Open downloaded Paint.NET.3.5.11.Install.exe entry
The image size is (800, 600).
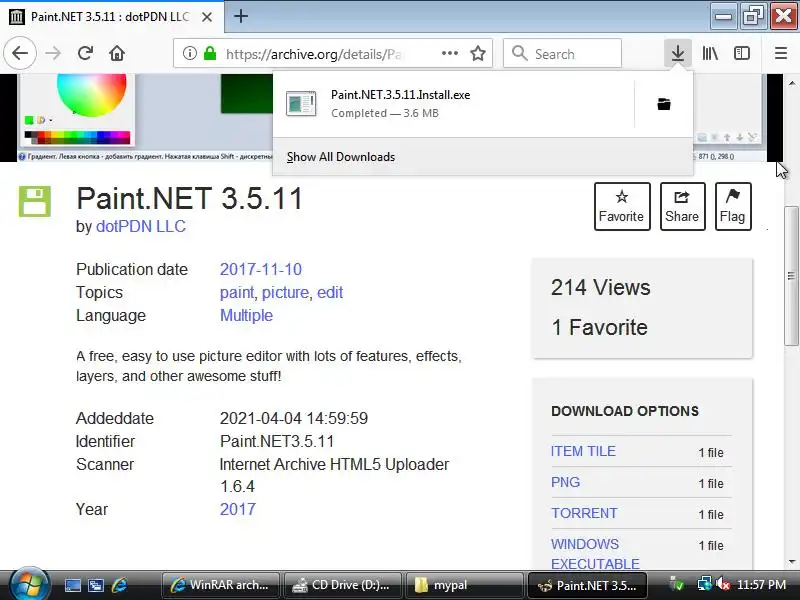pyautogui.click(x=454, y=104)
